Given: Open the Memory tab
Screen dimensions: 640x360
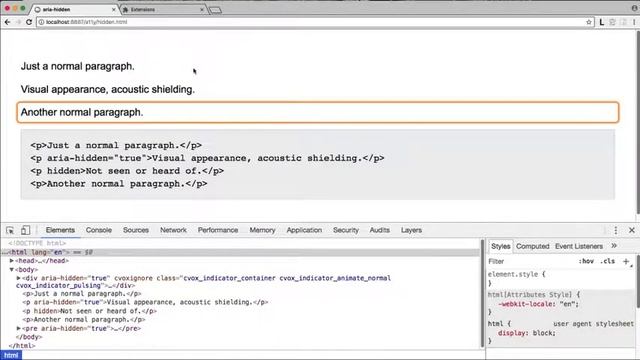Looking at the screenshot, I should click(262, 230).
